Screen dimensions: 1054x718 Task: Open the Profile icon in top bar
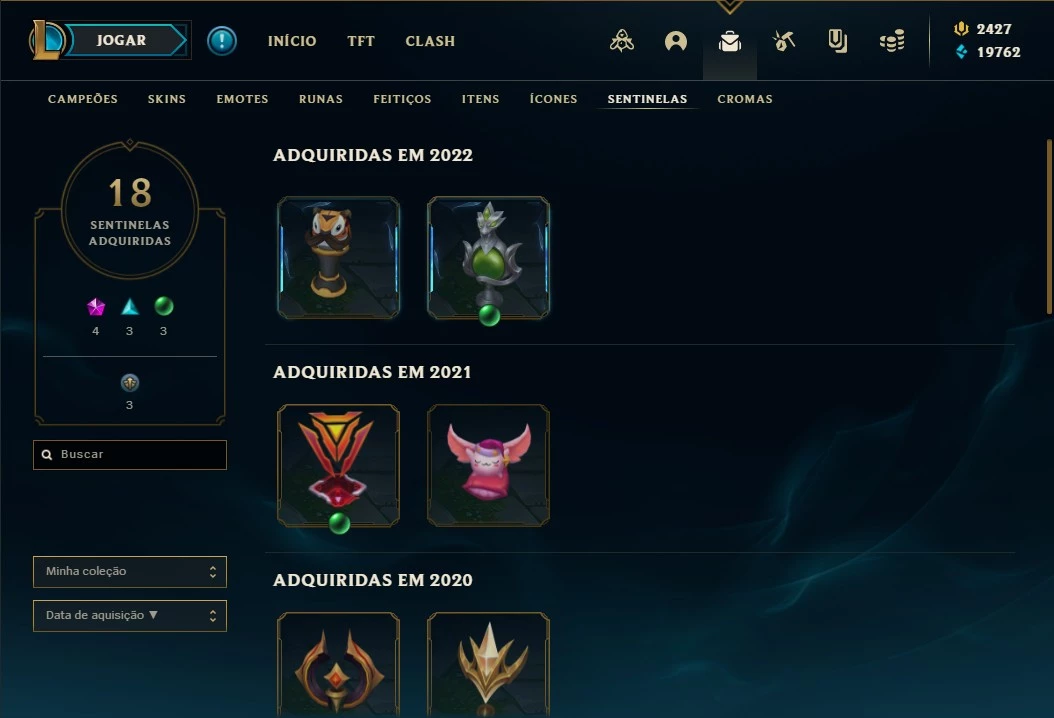tap(676, 41)
